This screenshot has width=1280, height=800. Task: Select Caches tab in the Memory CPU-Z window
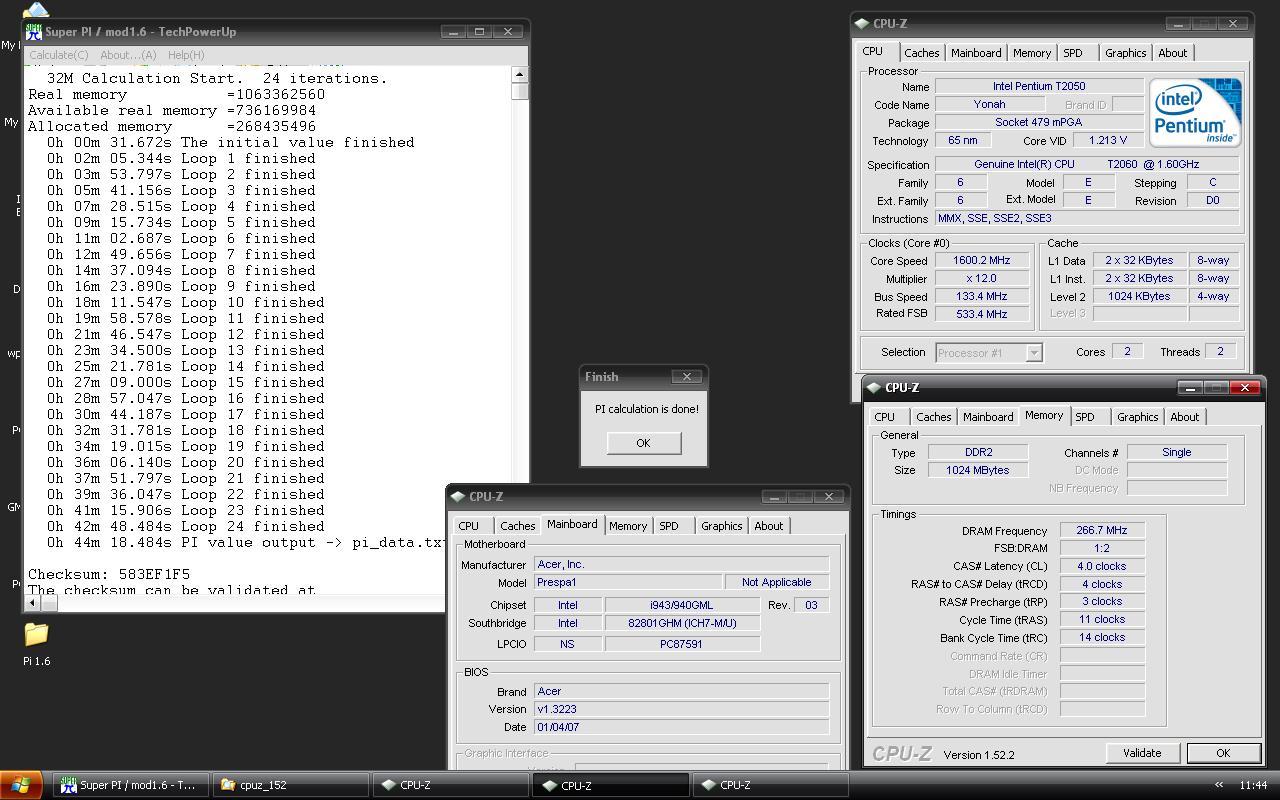click(933, 417)
